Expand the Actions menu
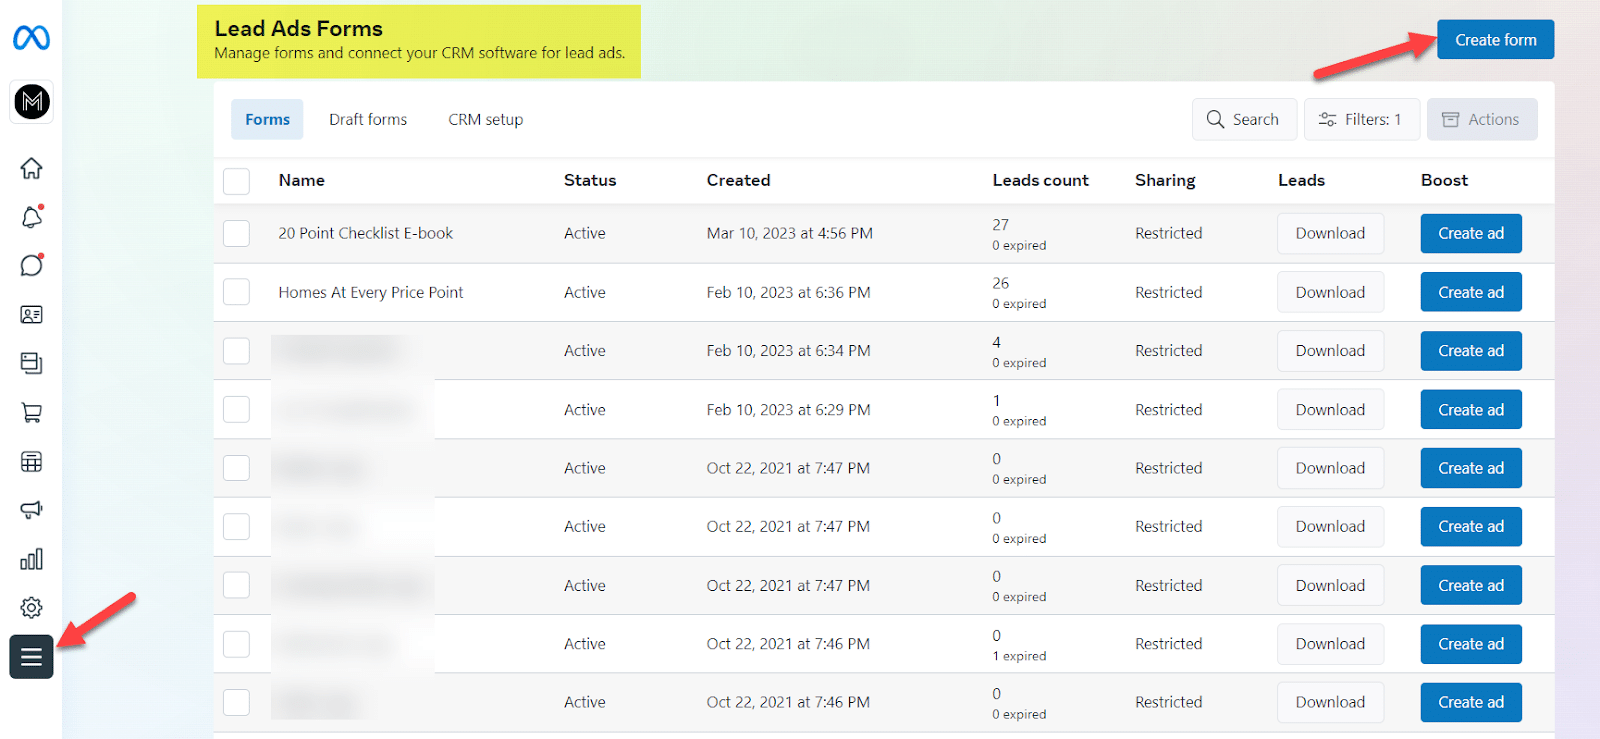 click(x=1481, y=120)
